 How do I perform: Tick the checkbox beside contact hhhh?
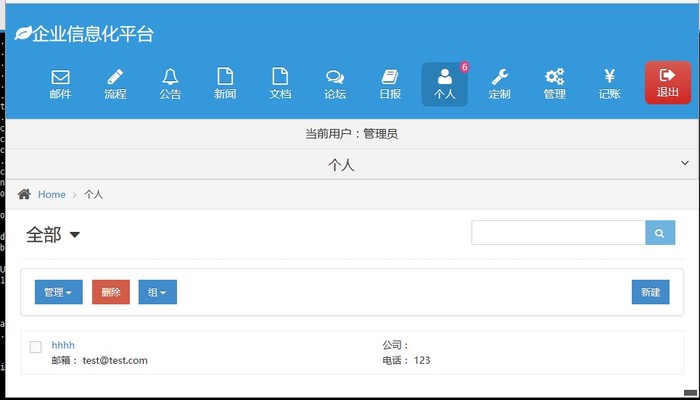(36, 347)
